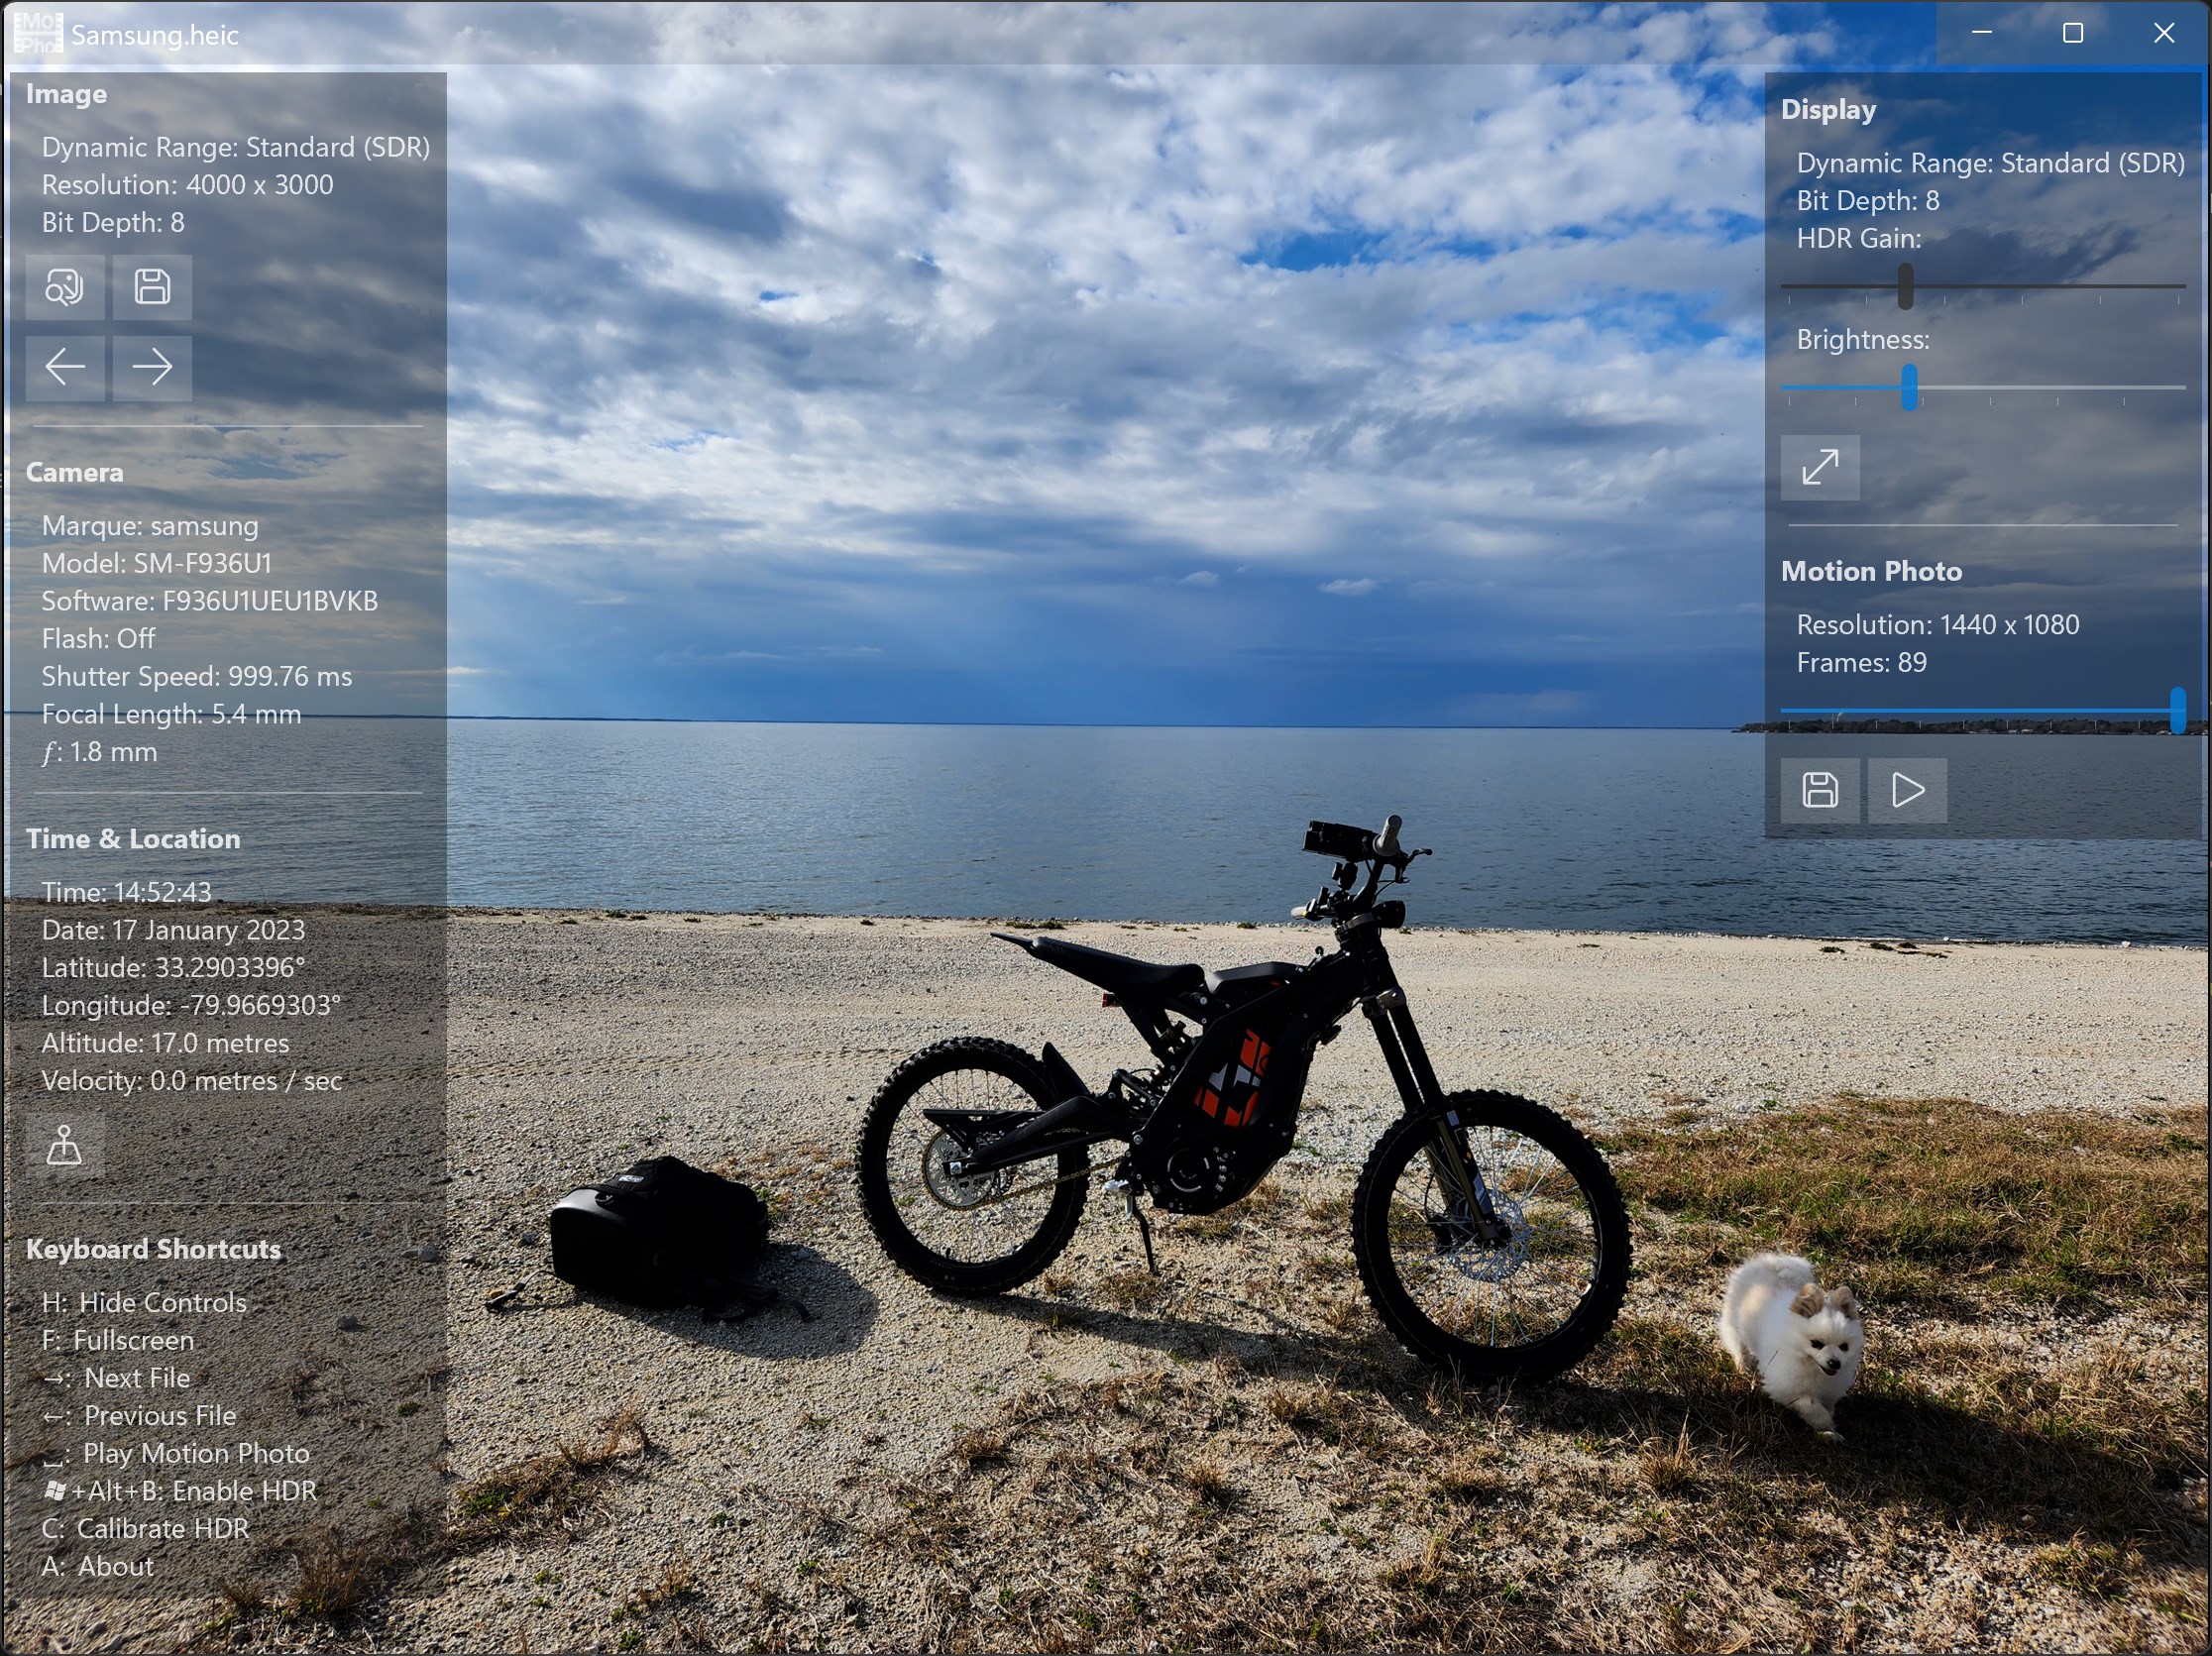2212x1656 pixels.
Task: Go to previous file with left arrow
Action: tap(65, 367)
